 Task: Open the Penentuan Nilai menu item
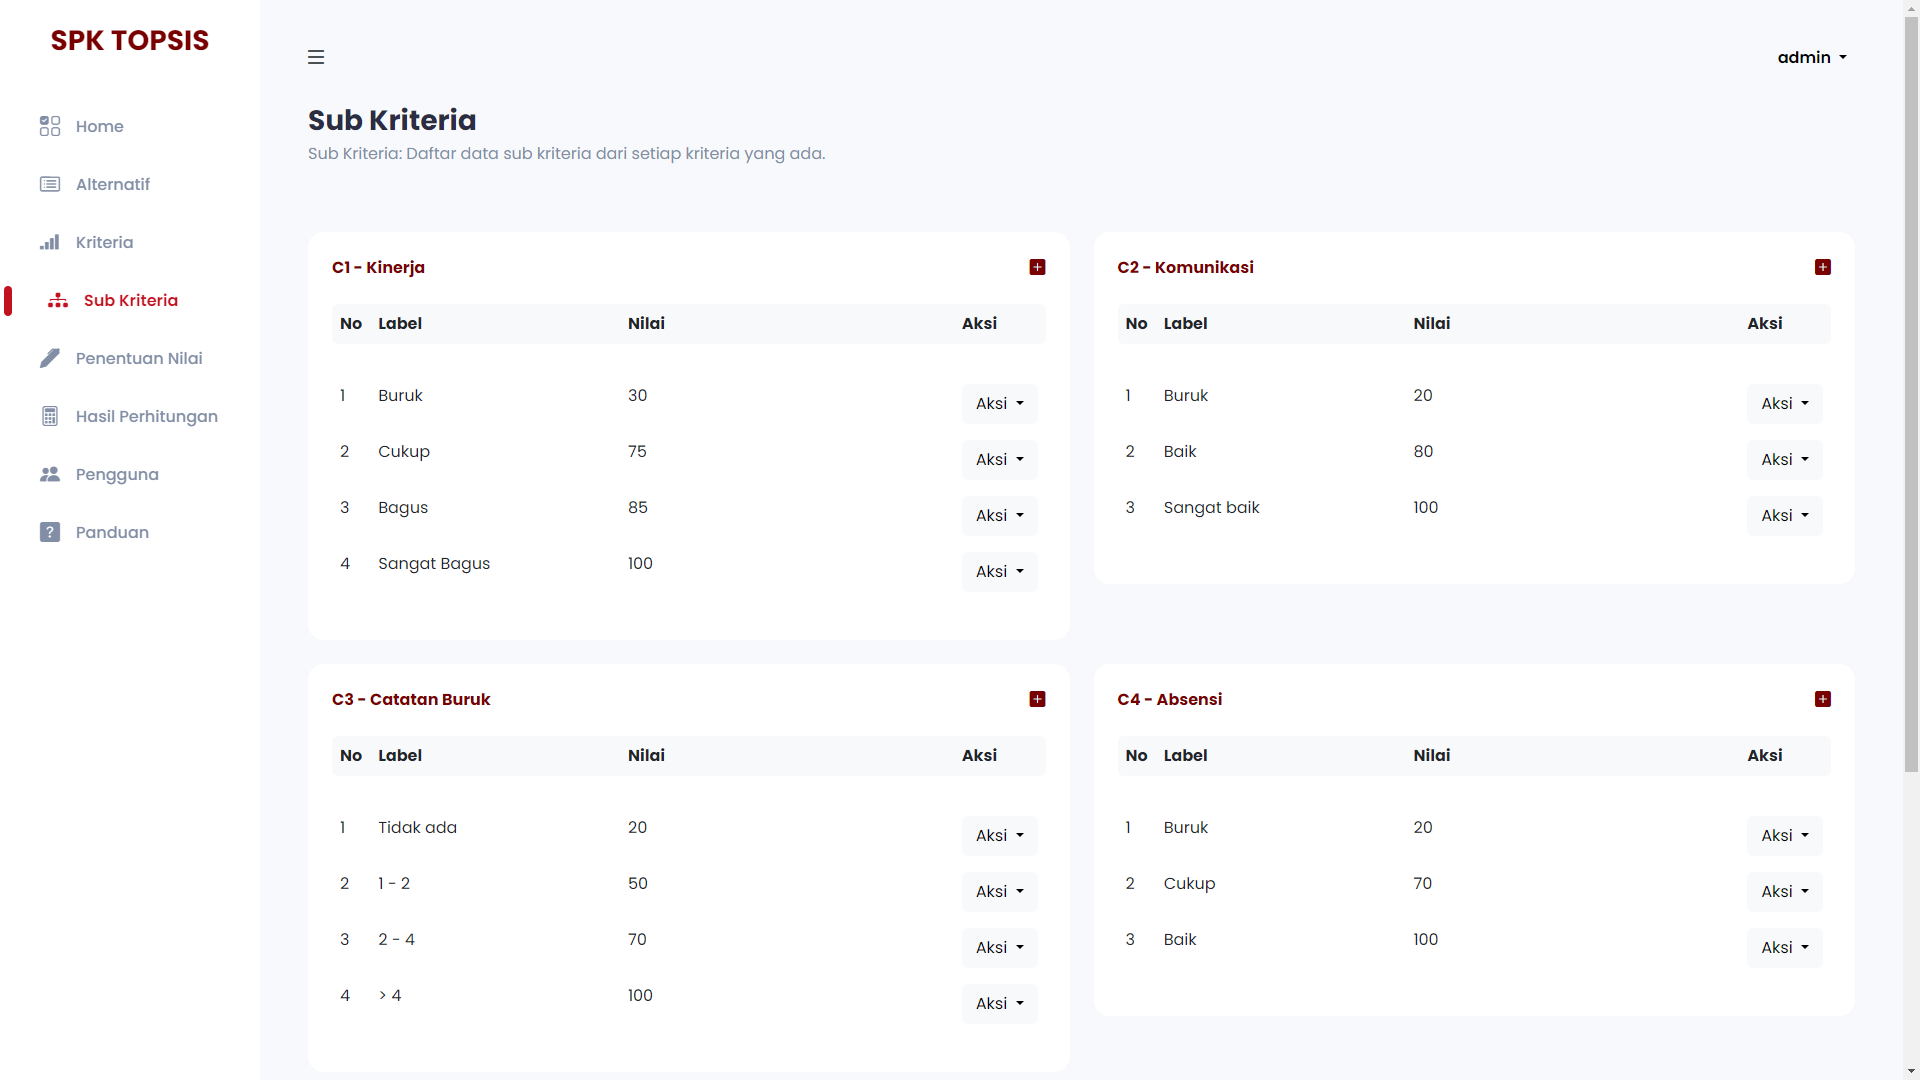[x=139, y=358]
